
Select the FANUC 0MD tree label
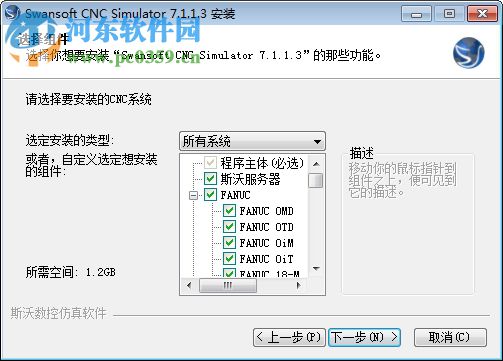[266, 211]
